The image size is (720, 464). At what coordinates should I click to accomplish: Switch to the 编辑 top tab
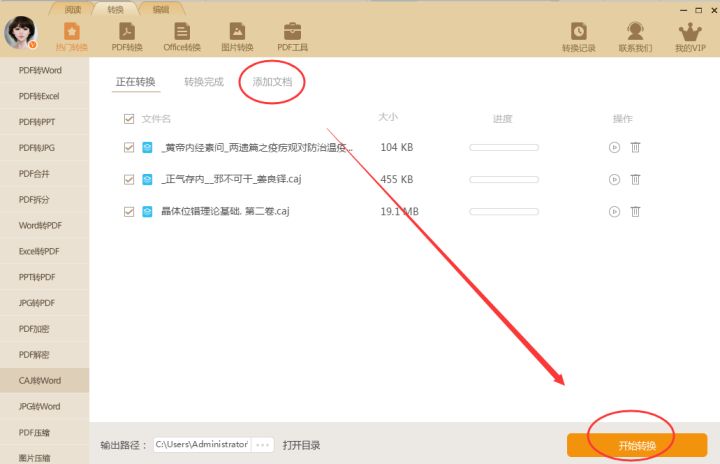[x=160, y=9]
